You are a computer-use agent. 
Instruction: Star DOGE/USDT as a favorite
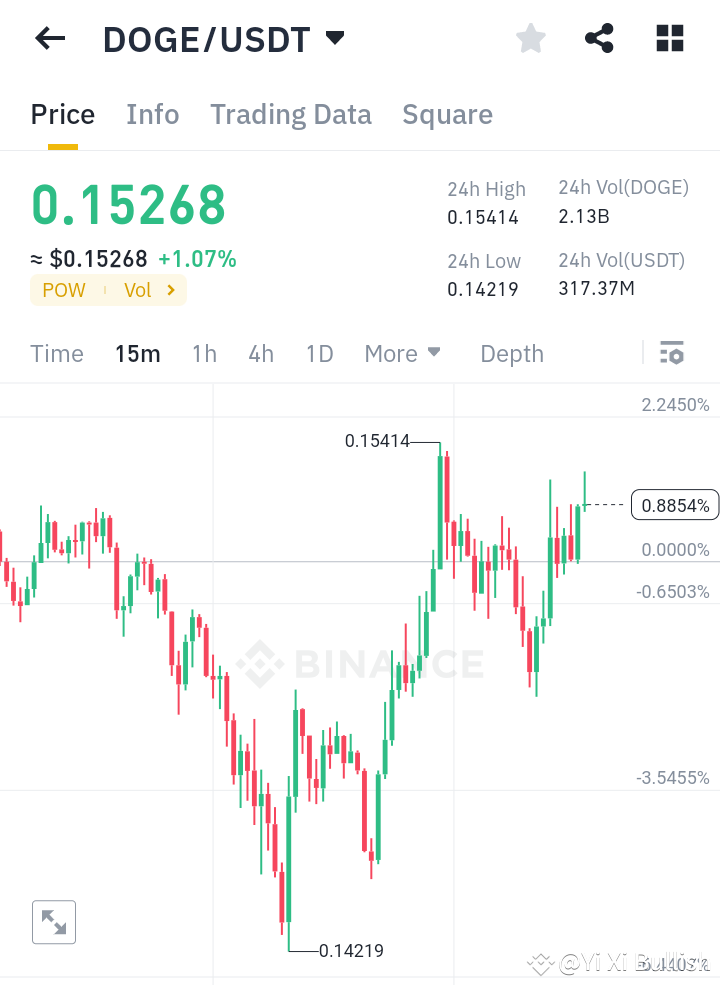coord(530,38)
